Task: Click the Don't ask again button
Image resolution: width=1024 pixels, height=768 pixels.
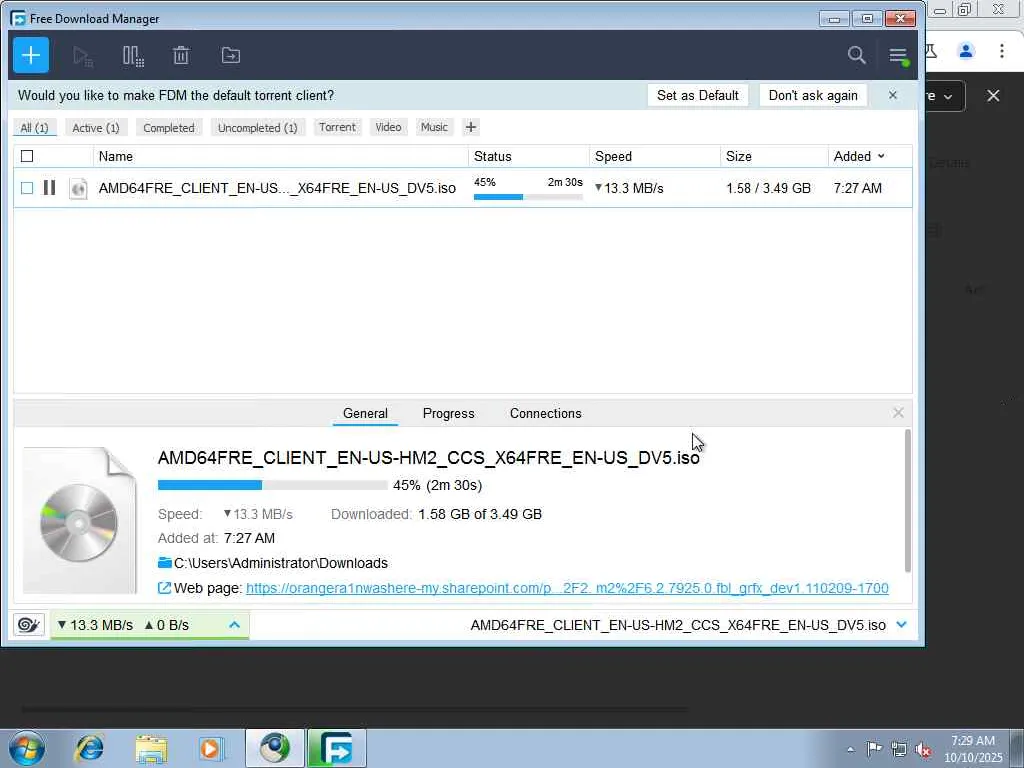Action: tap(813, 95)
